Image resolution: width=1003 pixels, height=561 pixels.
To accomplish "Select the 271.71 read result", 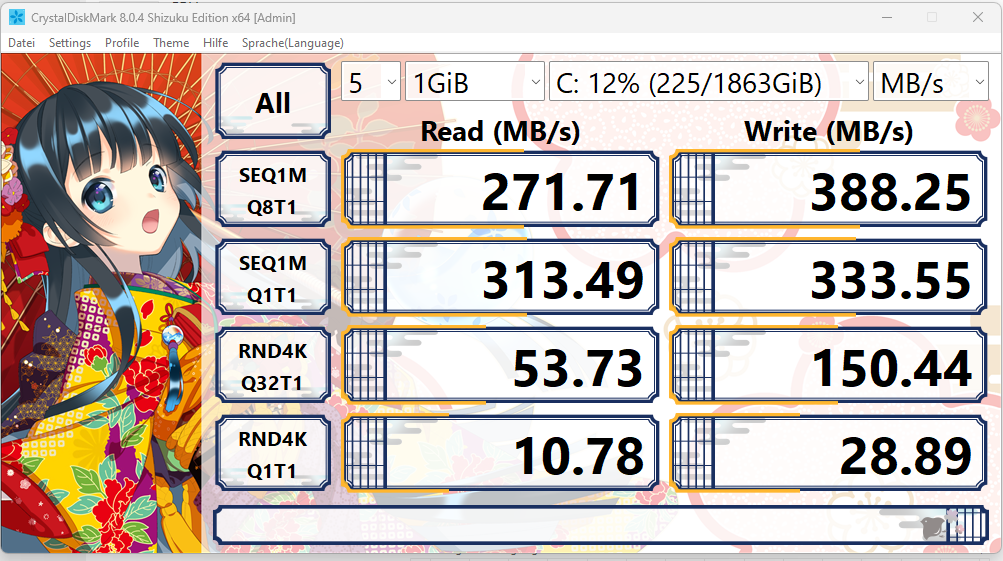I will pyautogui.click(x=501, y=189).
